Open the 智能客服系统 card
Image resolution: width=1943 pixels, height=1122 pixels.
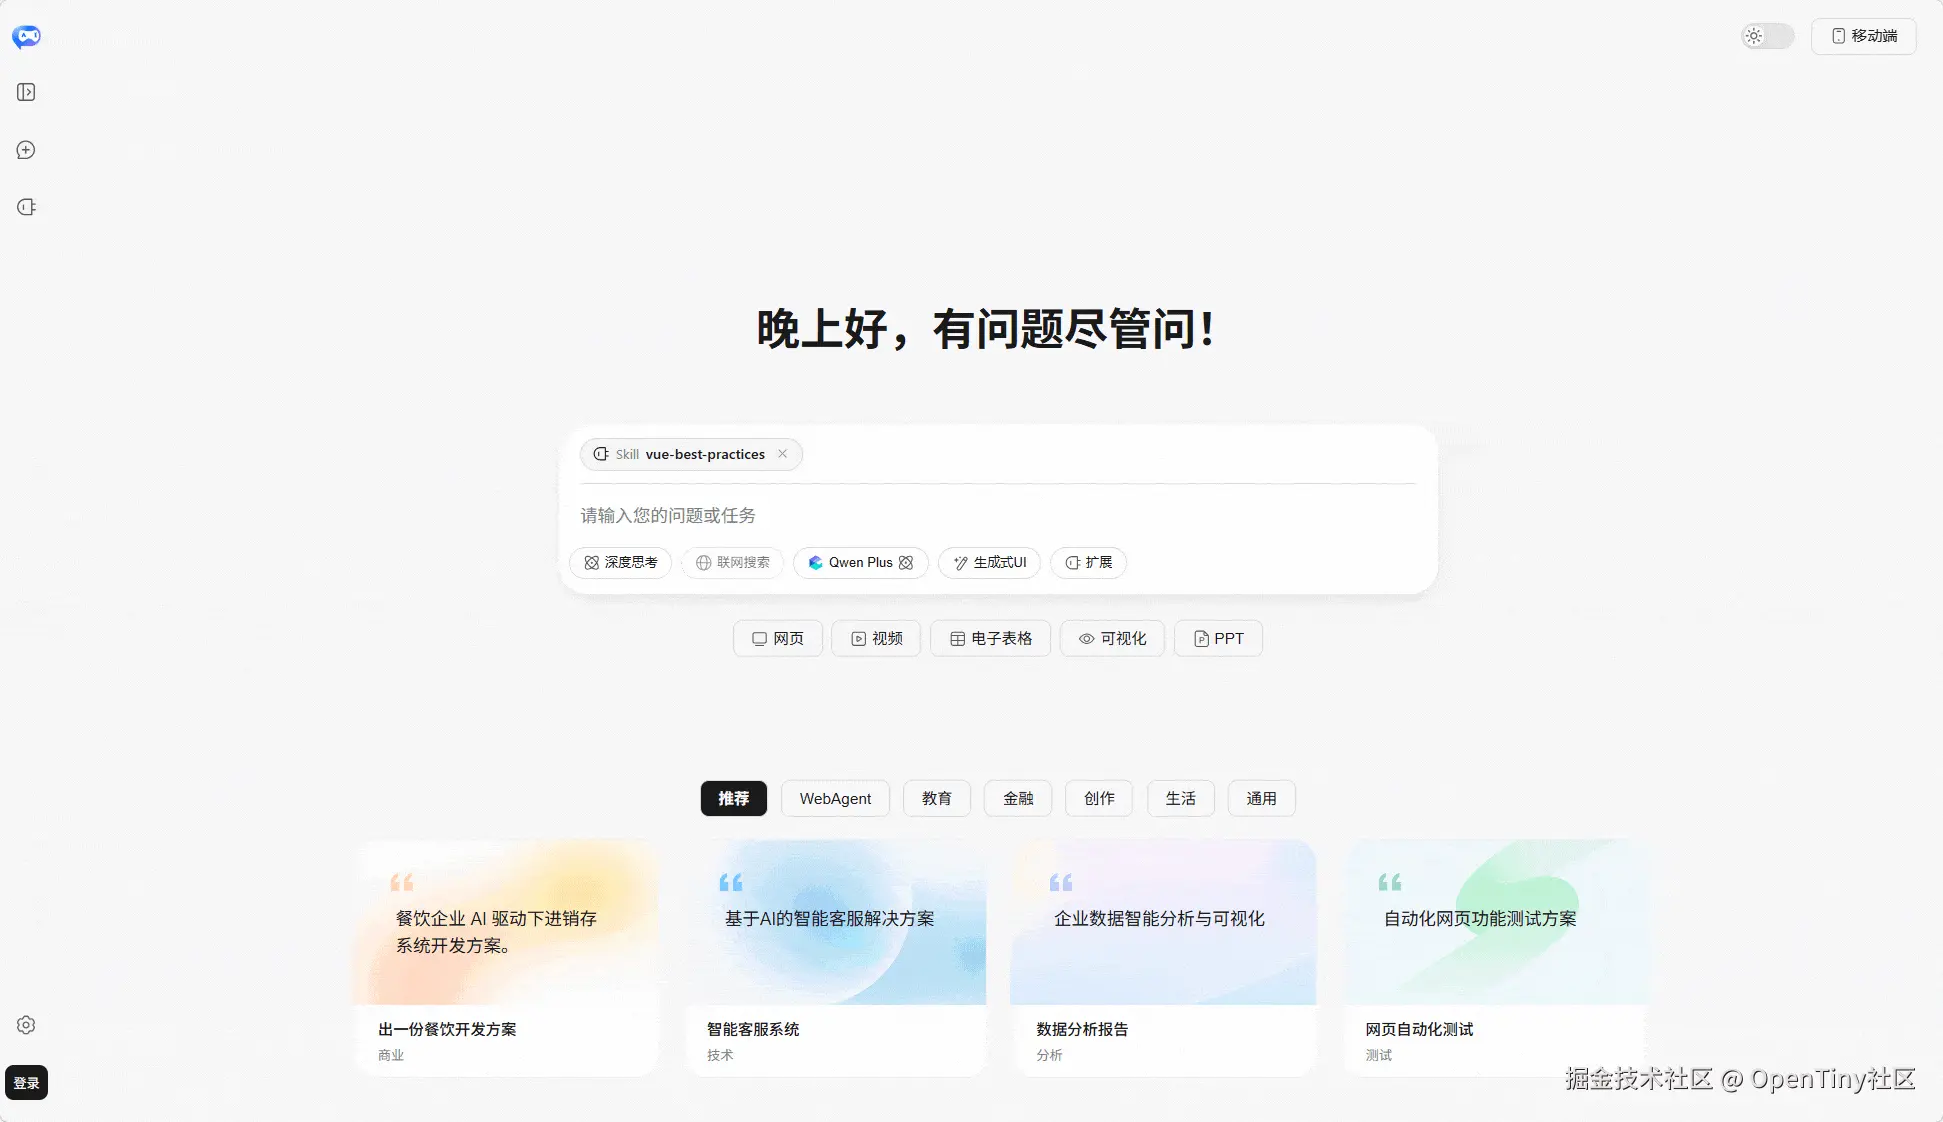(x=835, y=958)
